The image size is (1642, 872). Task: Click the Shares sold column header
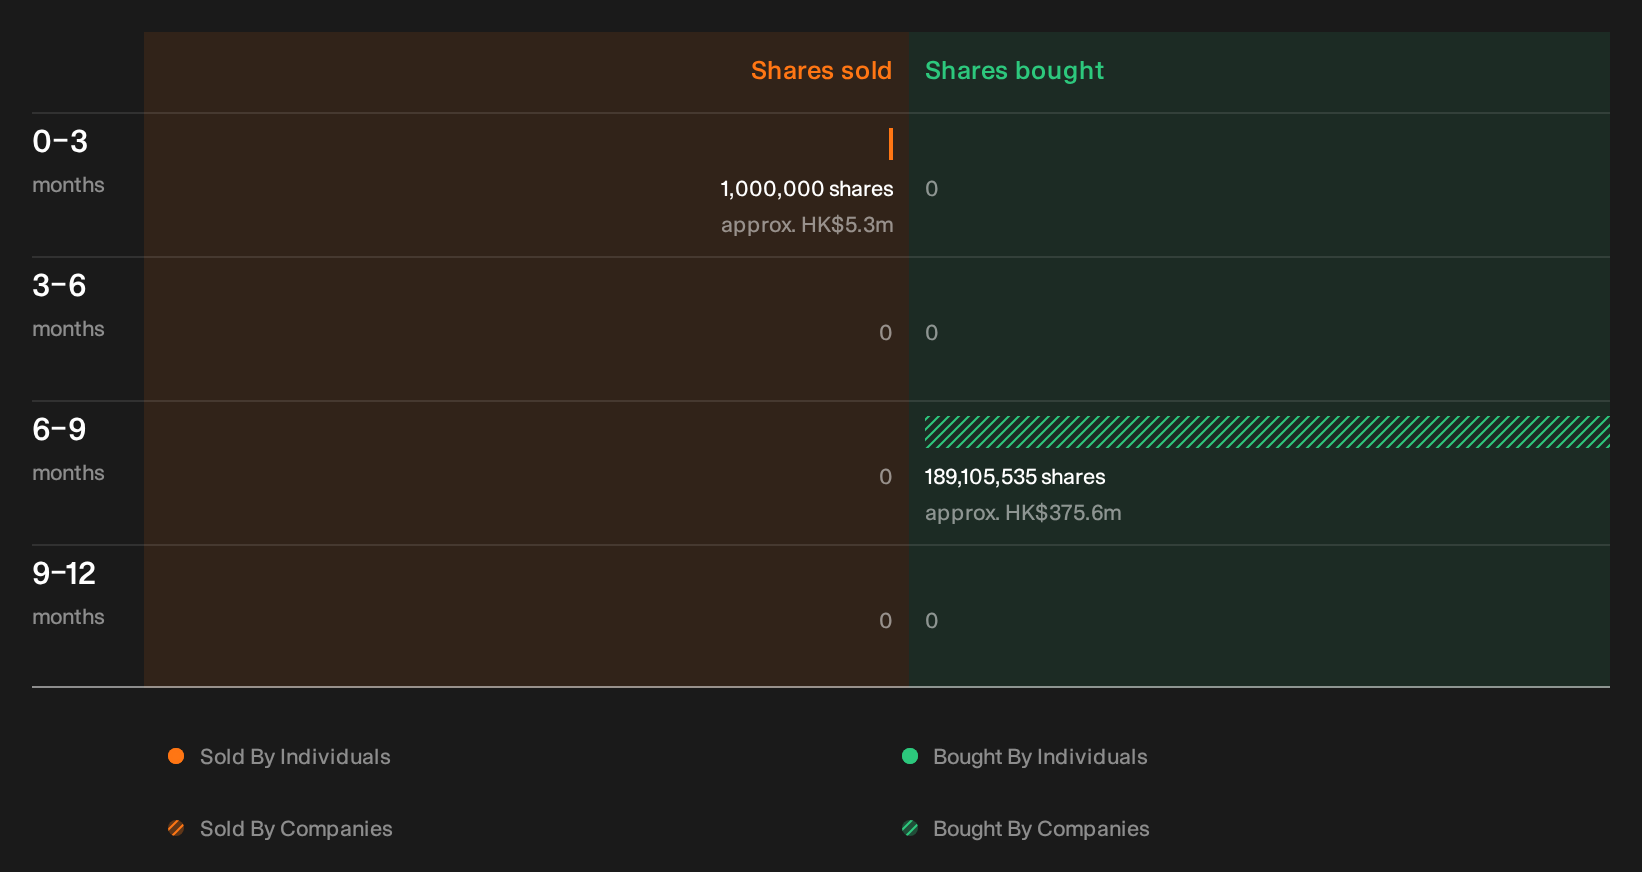[821, 71]
